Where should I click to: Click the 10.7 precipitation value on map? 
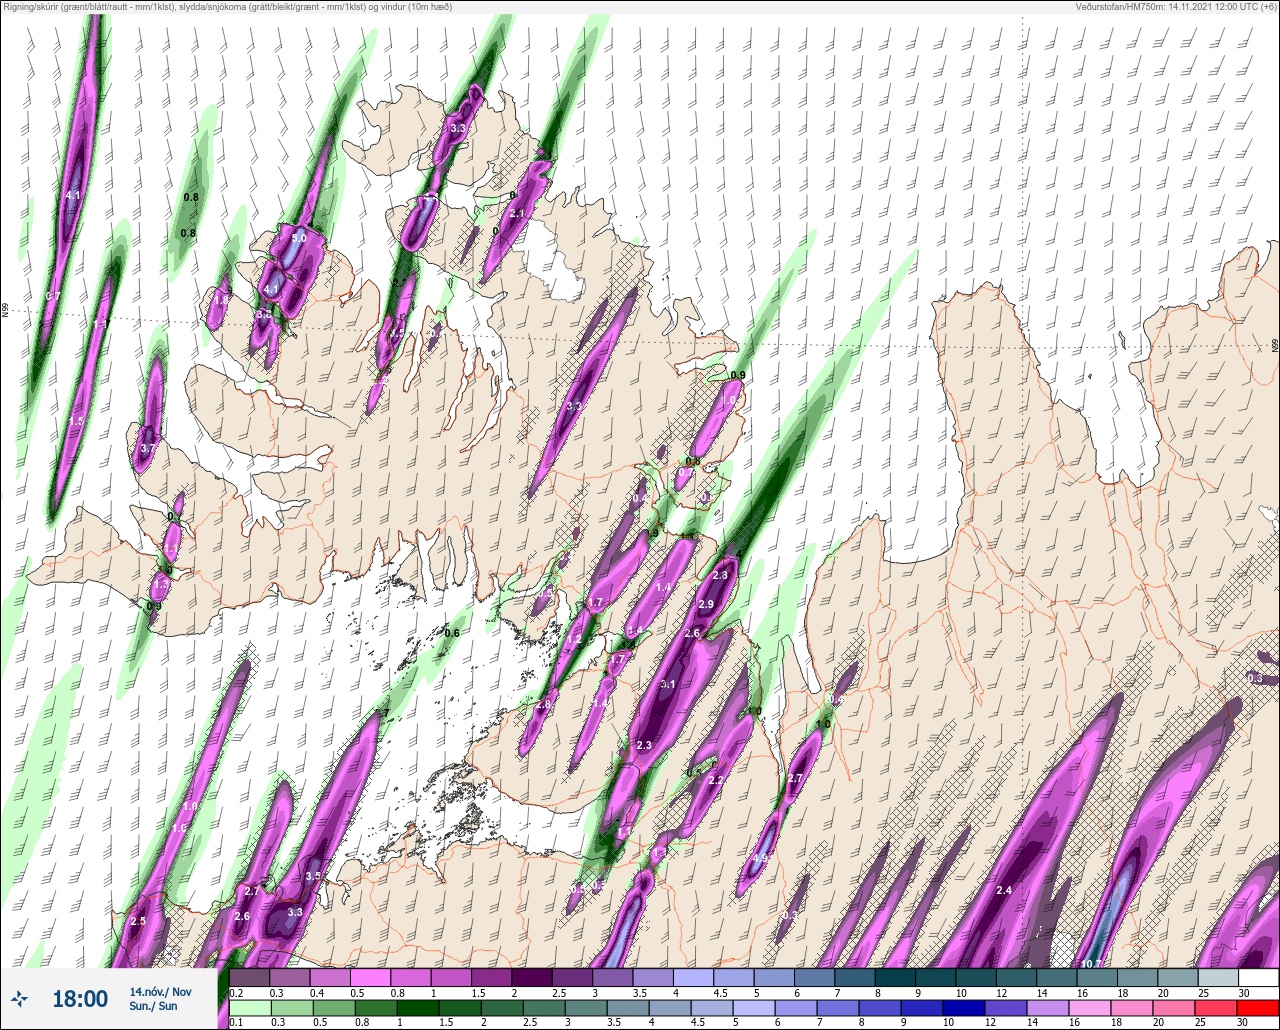[1092, 965]
